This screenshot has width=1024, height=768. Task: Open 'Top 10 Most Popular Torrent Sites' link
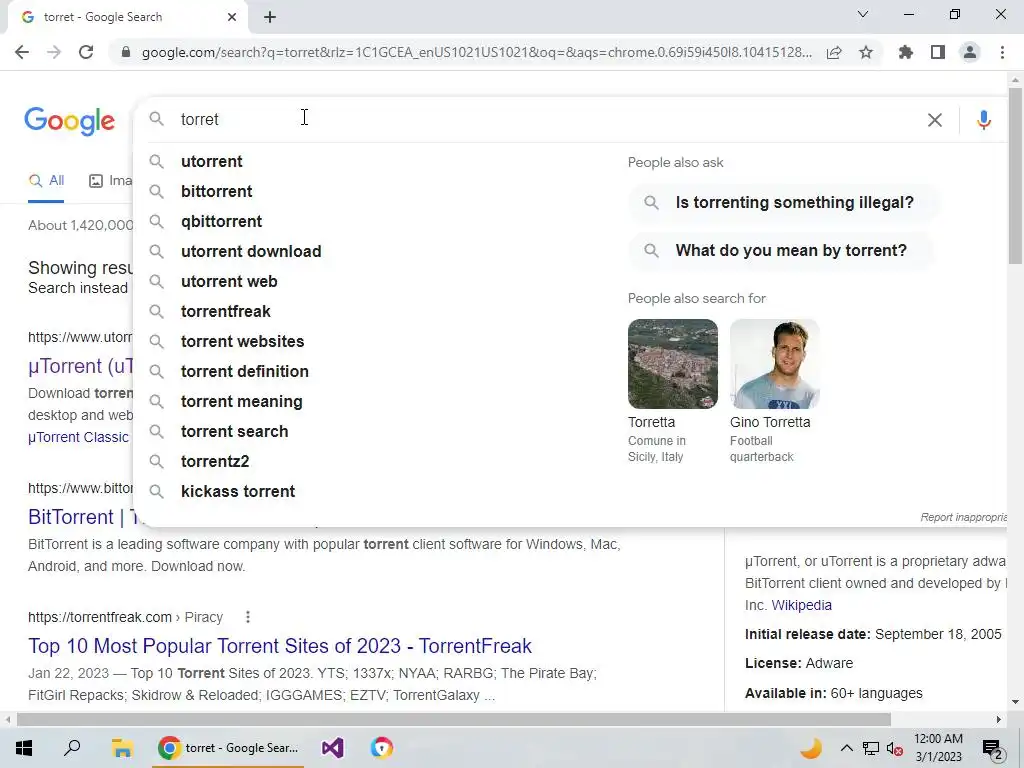(x=280, y=646)
